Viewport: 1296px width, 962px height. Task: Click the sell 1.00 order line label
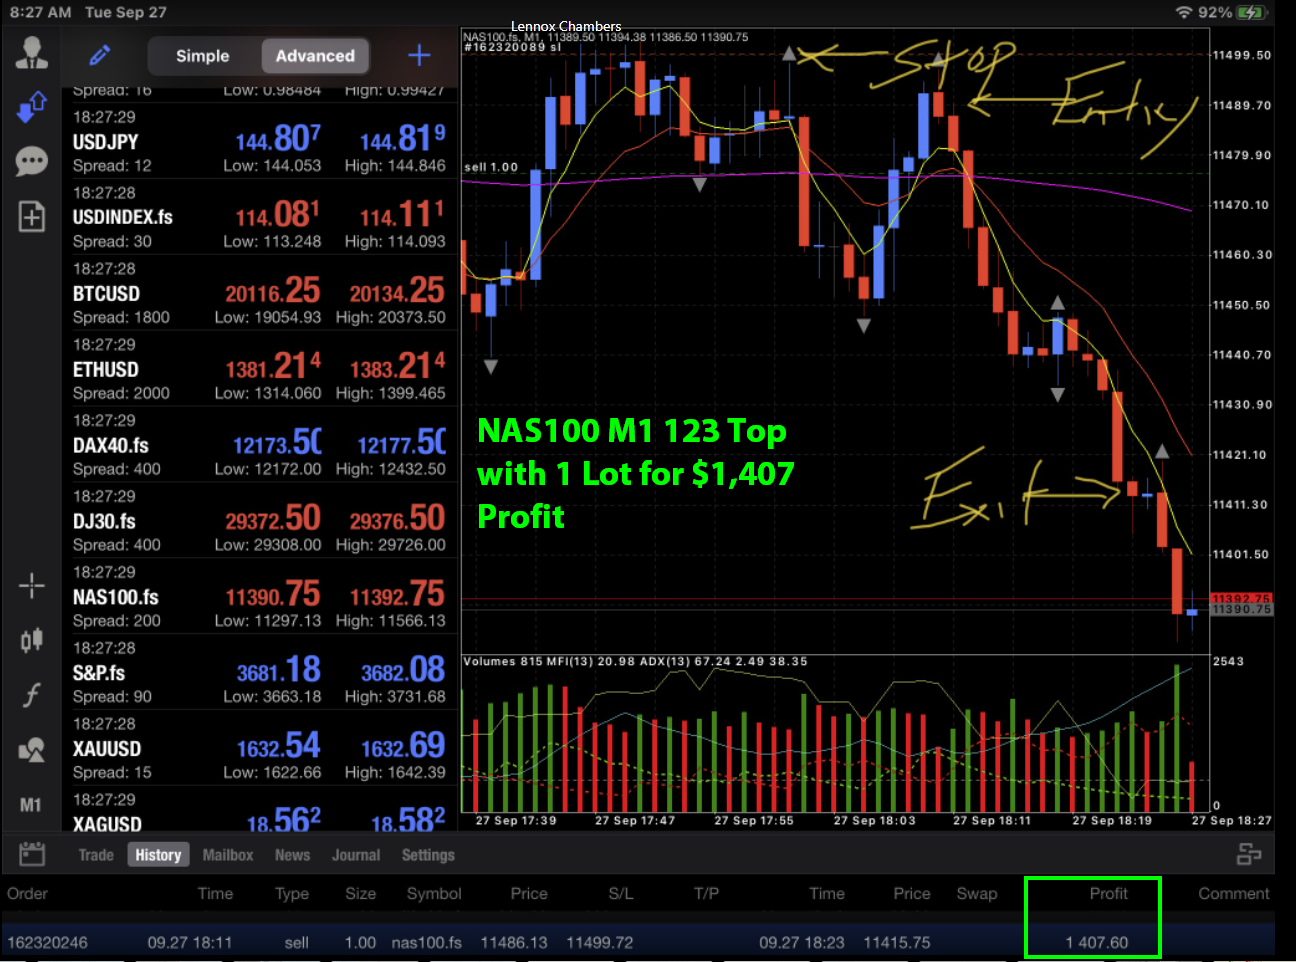[491, 167]
